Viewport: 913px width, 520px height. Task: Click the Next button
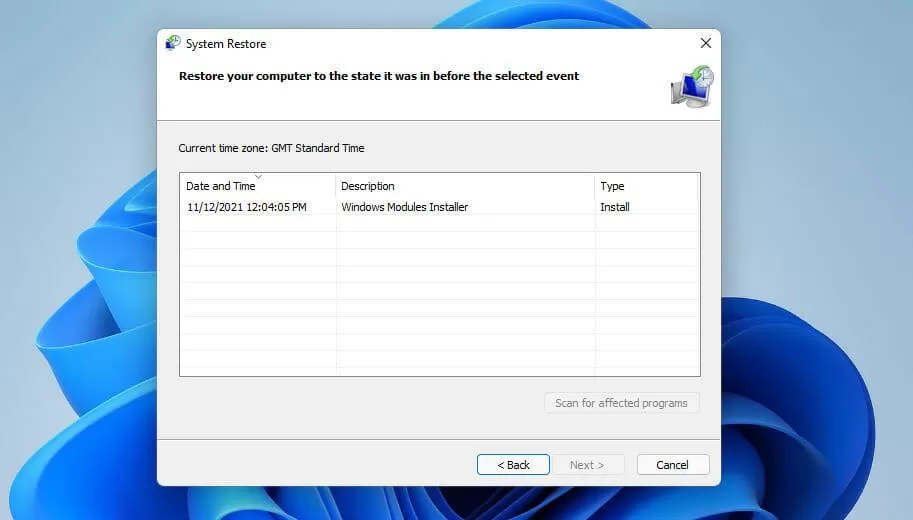click(587, 465)
